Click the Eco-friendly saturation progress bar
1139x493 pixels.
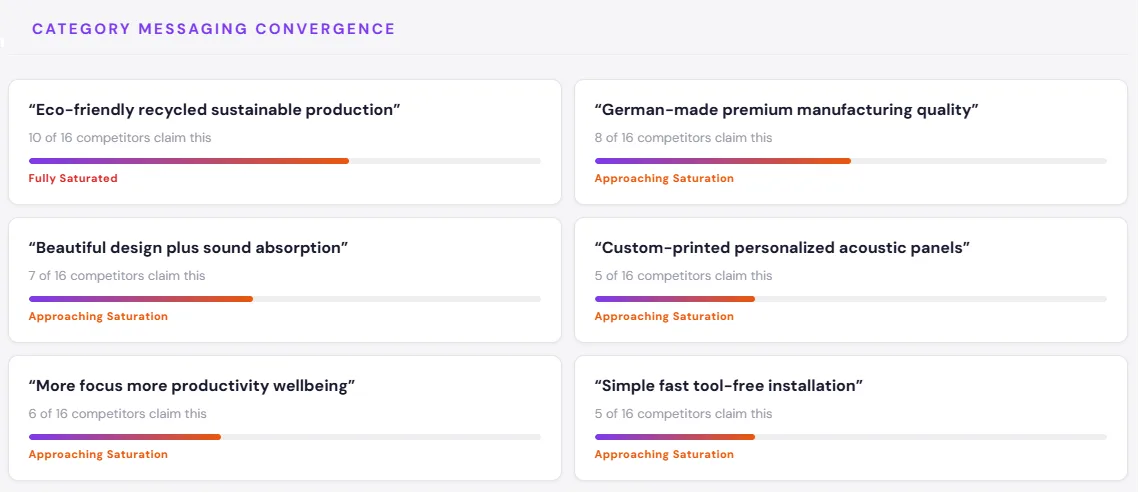point(285,161)
